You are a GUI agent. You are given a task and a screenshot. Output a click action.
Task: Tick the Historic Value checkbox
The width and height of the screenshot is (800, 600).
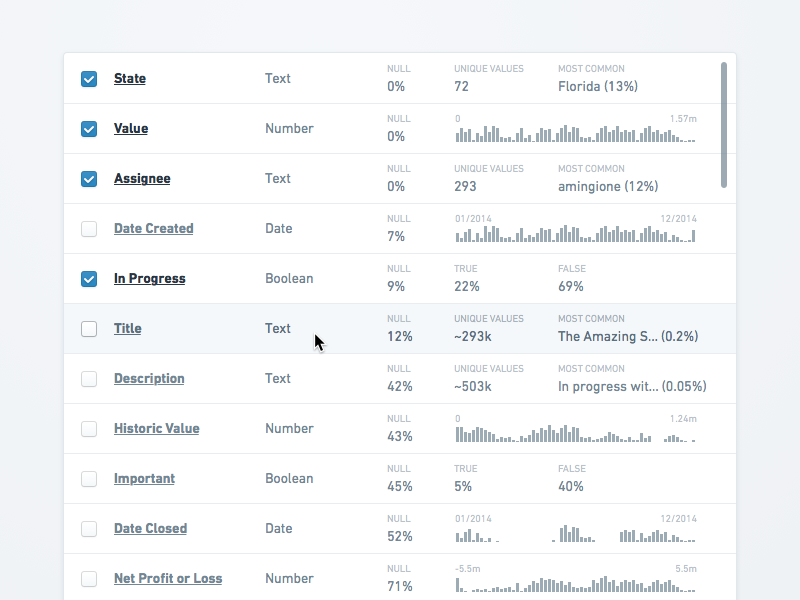[89, 429]
